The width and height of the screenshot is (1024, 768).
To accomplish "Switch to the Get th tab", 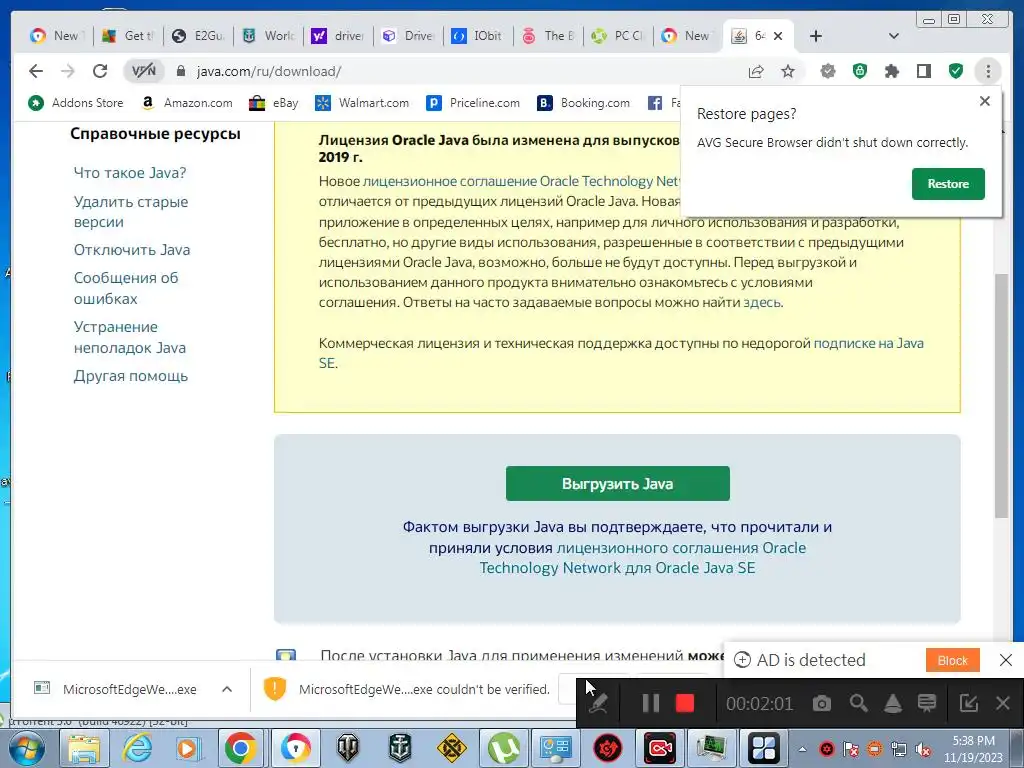I will click(x=128, y=36).
